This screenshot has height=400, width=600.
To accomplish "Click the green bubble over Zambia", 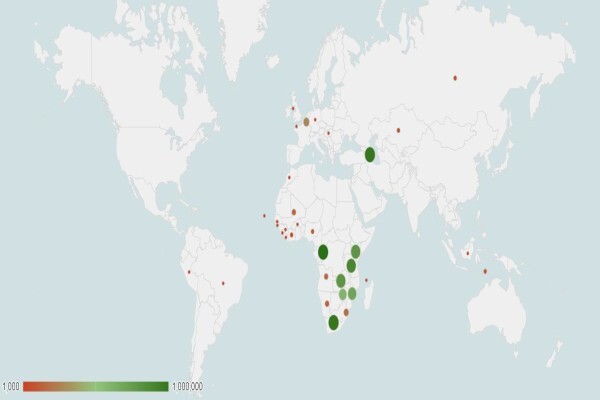I will click(341, 281).
